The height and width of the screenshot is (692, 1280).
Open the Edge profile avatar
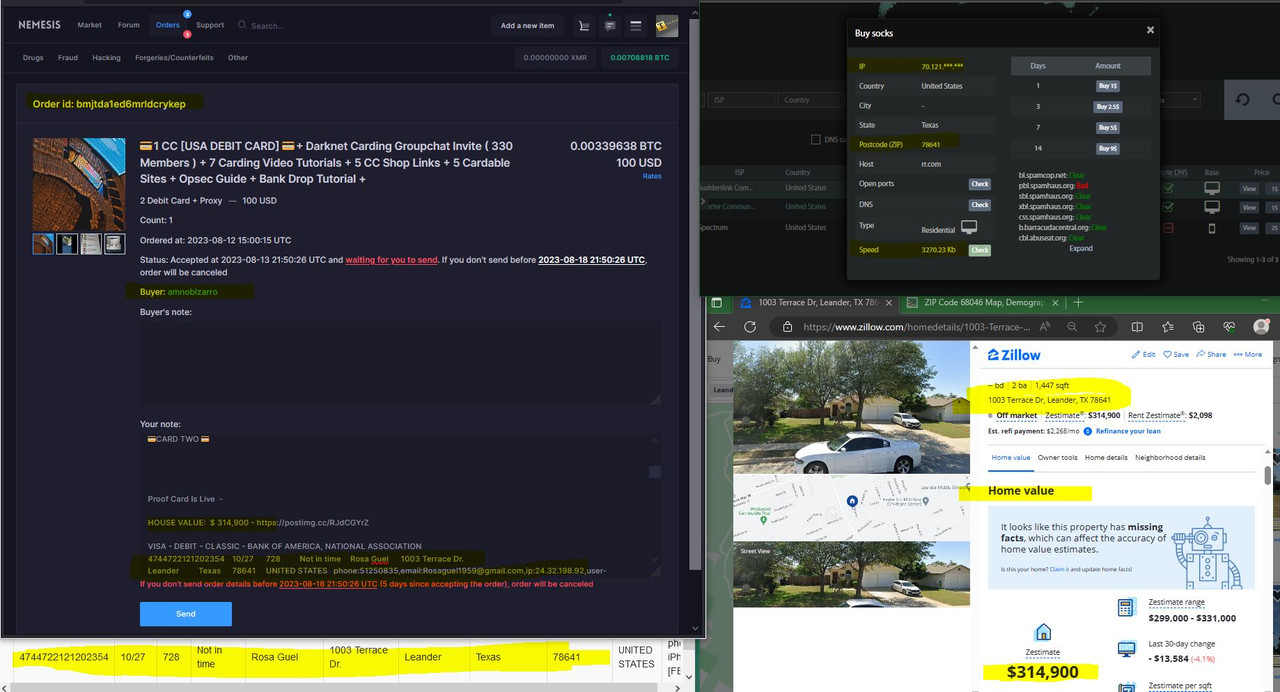(1262, 327)
